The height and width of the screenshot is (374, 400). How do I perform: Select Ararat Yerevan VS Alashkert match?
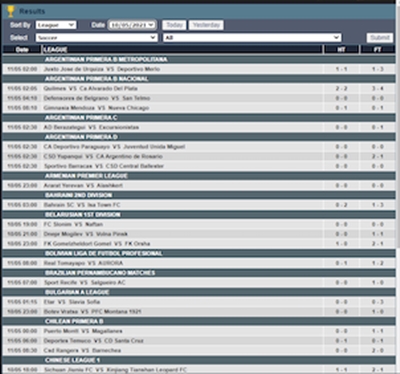[x=199, y=185]
